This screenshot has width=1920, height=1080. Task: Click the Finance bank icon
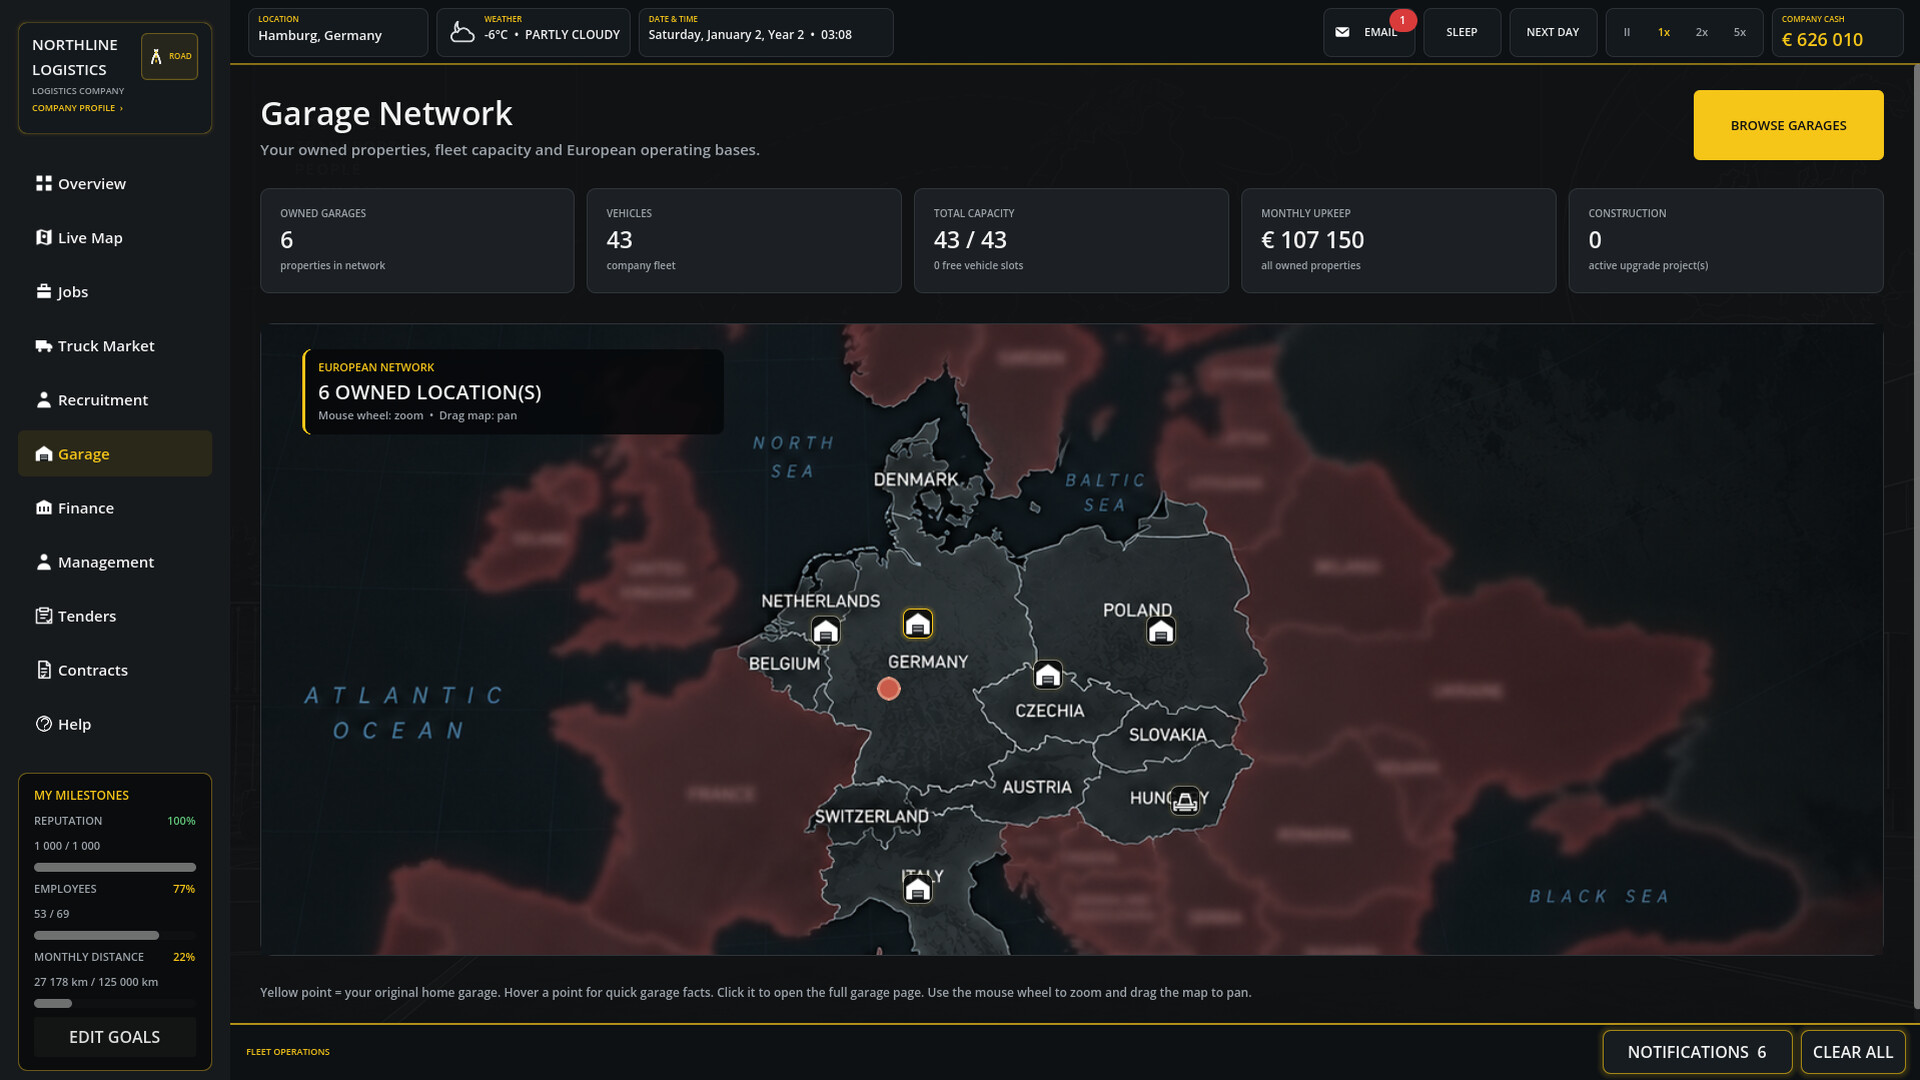click(x=43, y=508)
